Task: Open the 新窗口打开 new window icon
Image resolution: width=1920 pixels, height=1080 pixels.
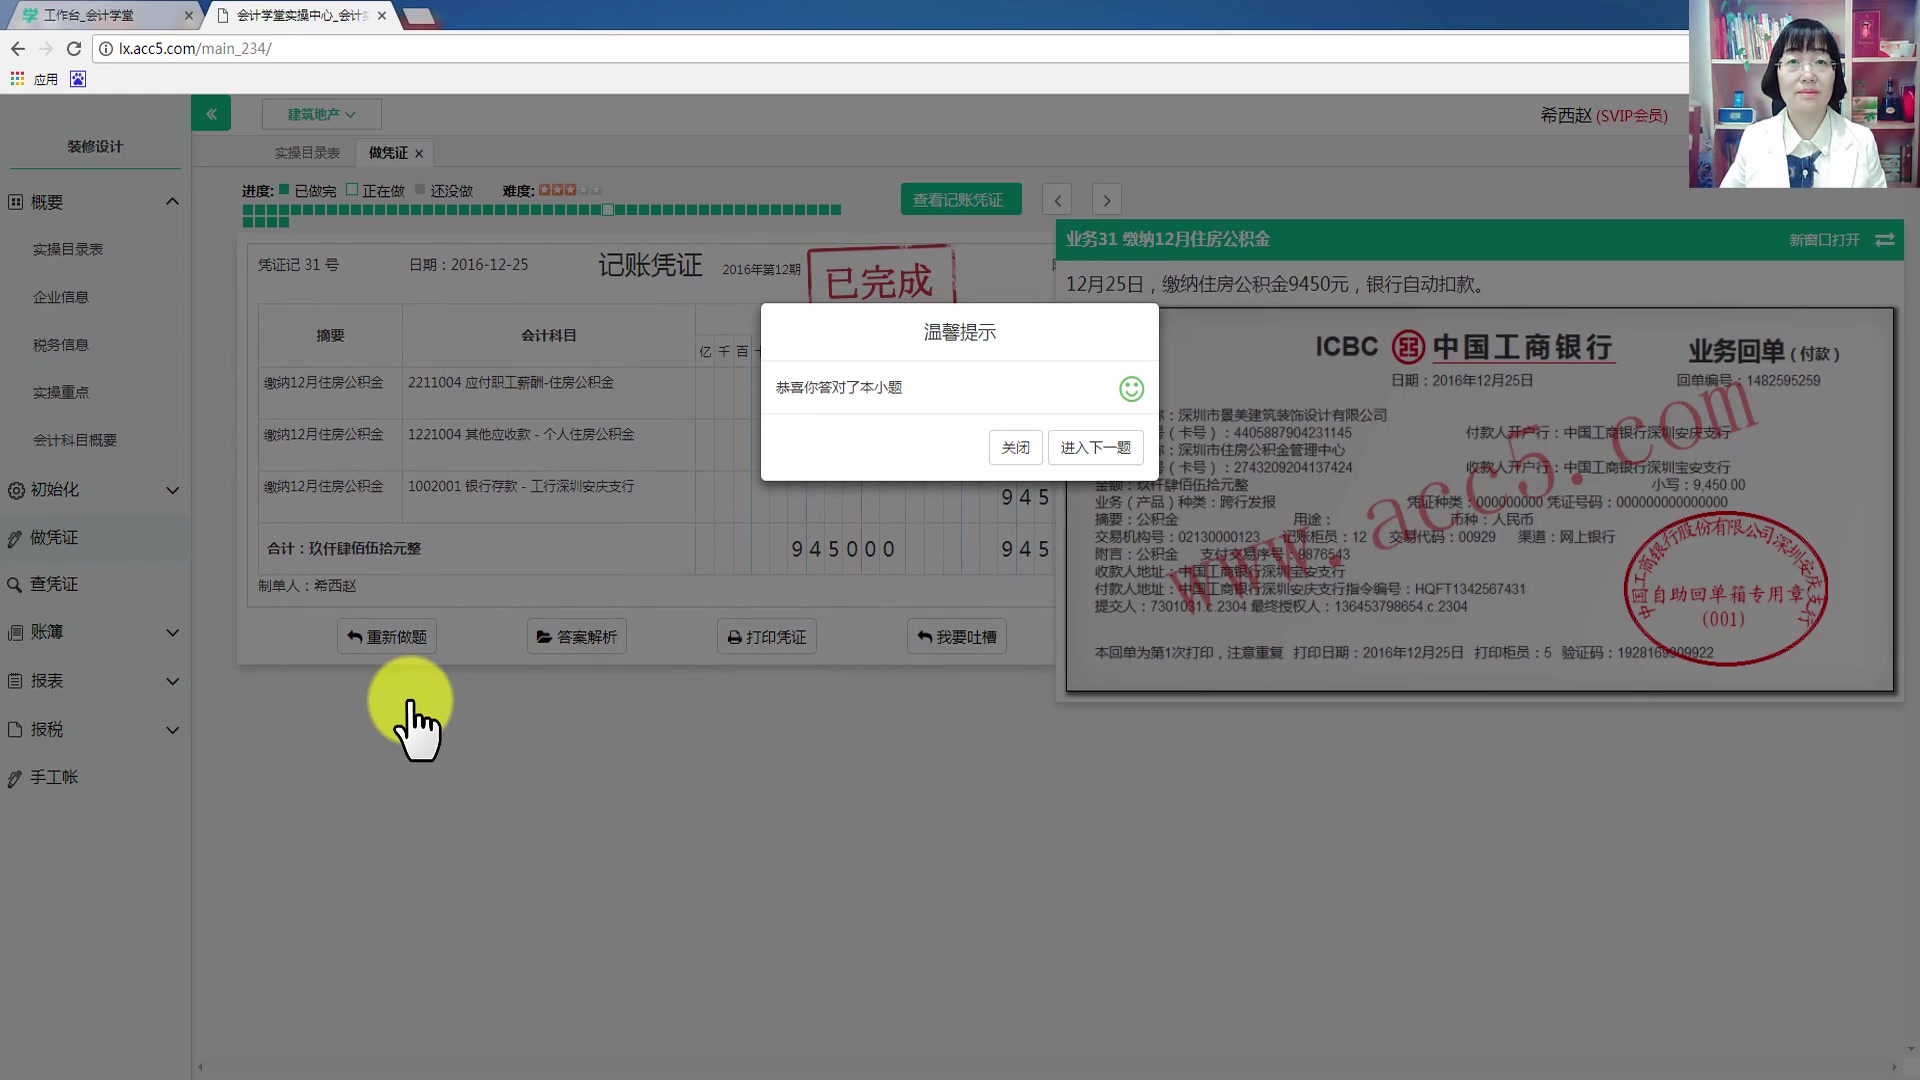Action: coord(1886,240)
